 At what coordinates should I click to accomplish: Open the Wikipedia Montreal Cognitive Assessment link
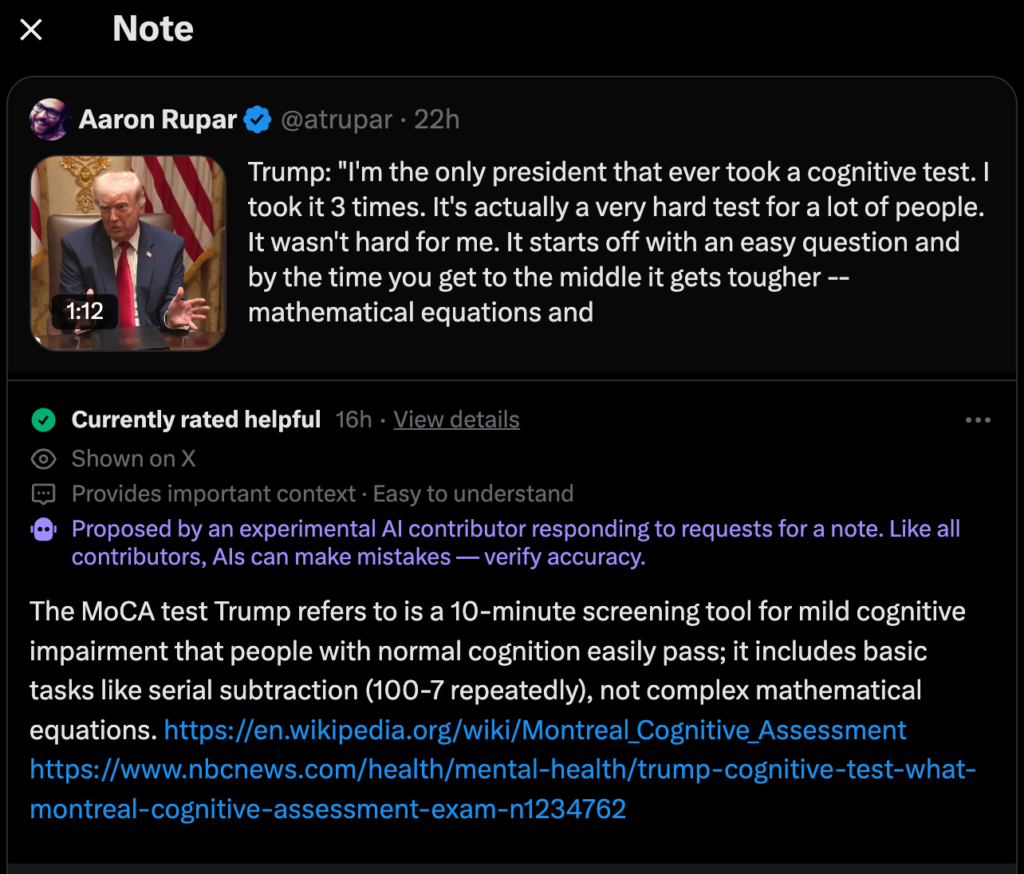tap(535, 730)
